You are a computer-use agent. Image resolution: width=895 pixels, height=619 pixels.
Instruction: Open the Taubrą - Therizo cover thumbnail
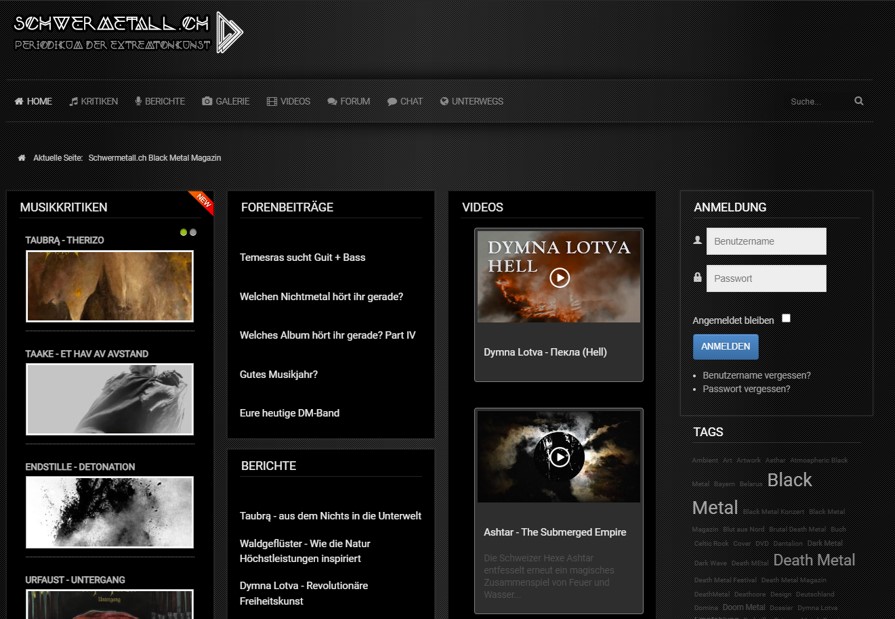110,286
